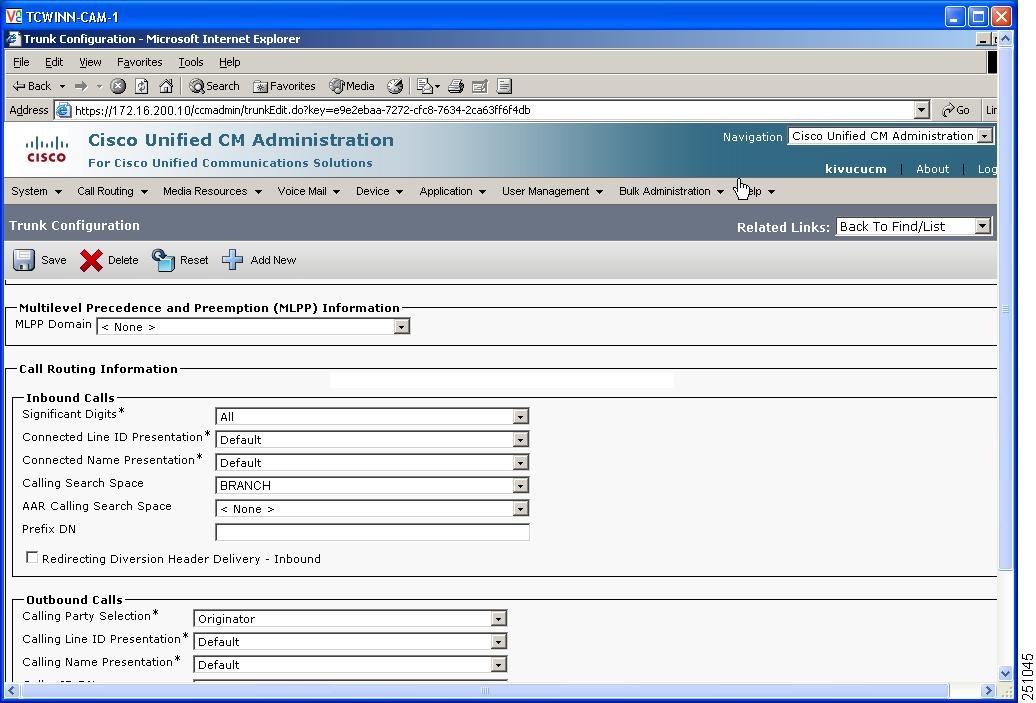Enable Redirecting Diversion Header Delivery - Inbound
This screenshot has width=1036, height=703.
pyautogui.click(x=32, y=558)
